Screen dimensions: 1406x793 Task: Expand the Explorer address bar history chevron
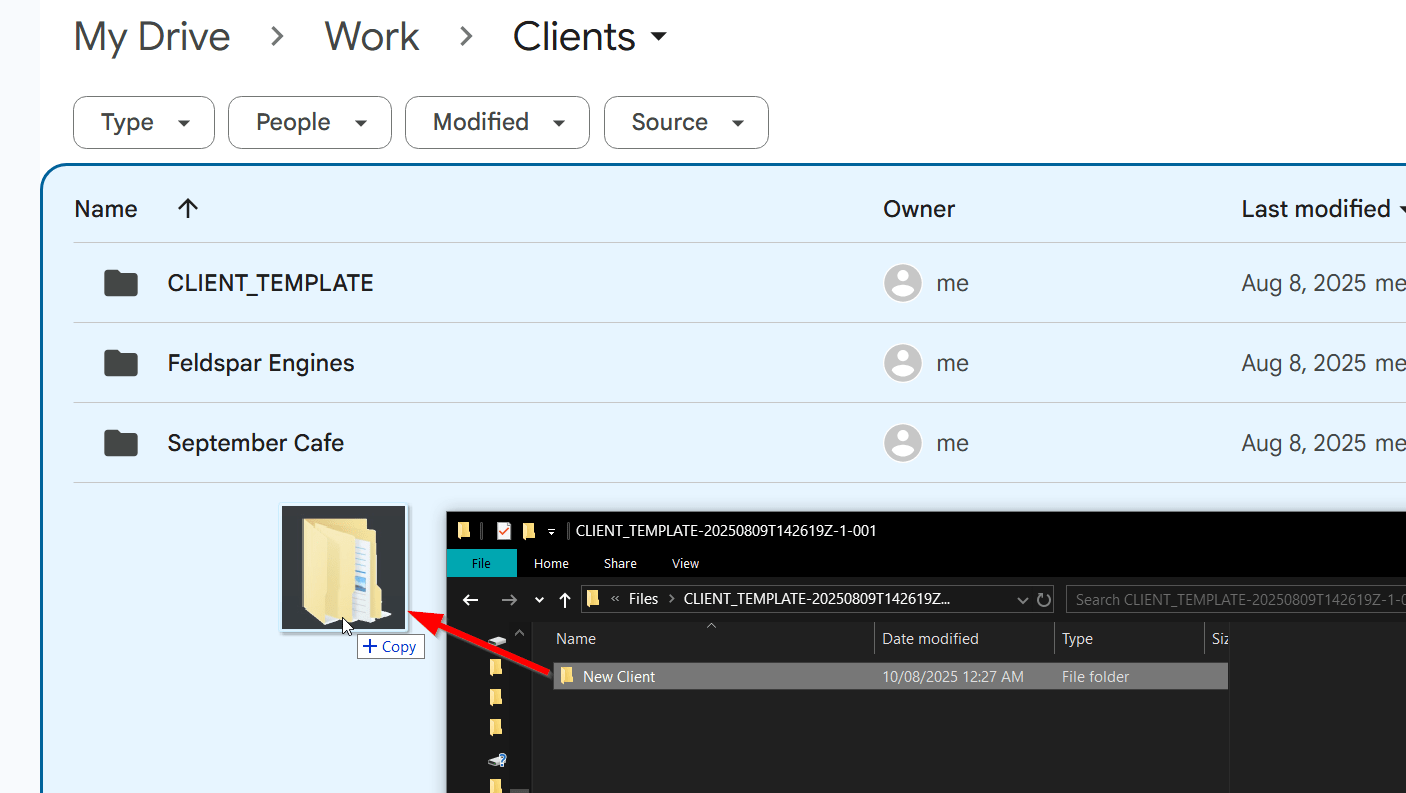point(1022,600)
